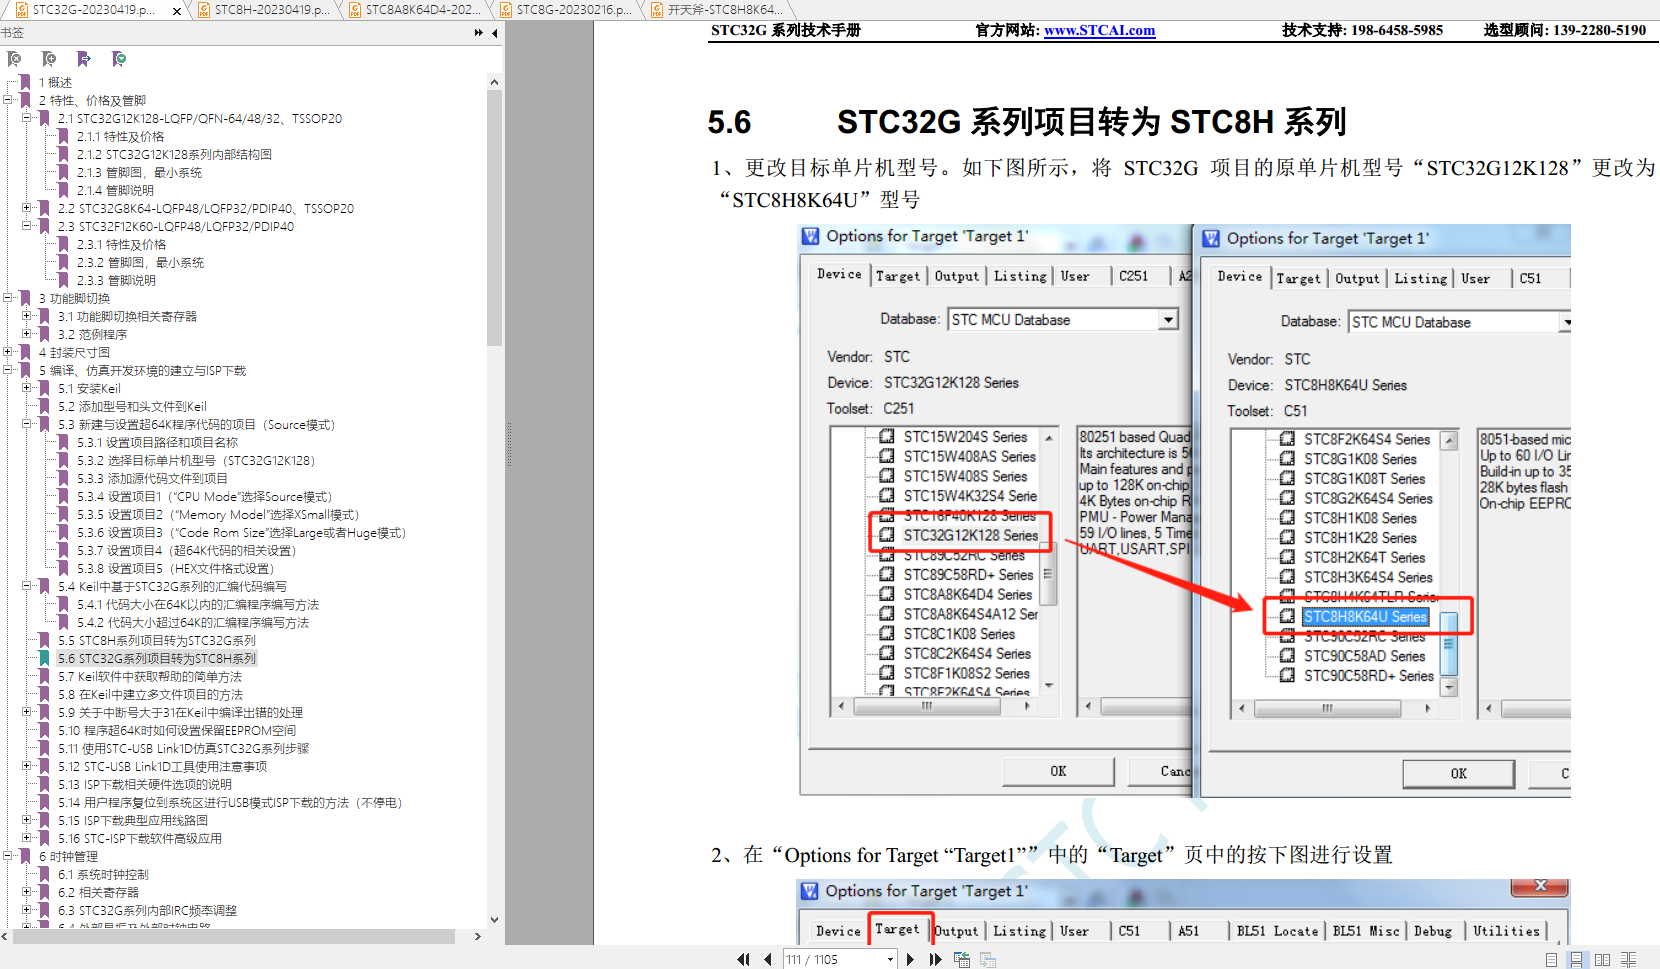
Task: Open bookmark '6.2 相关寄存器'
Action: [98, 892]
